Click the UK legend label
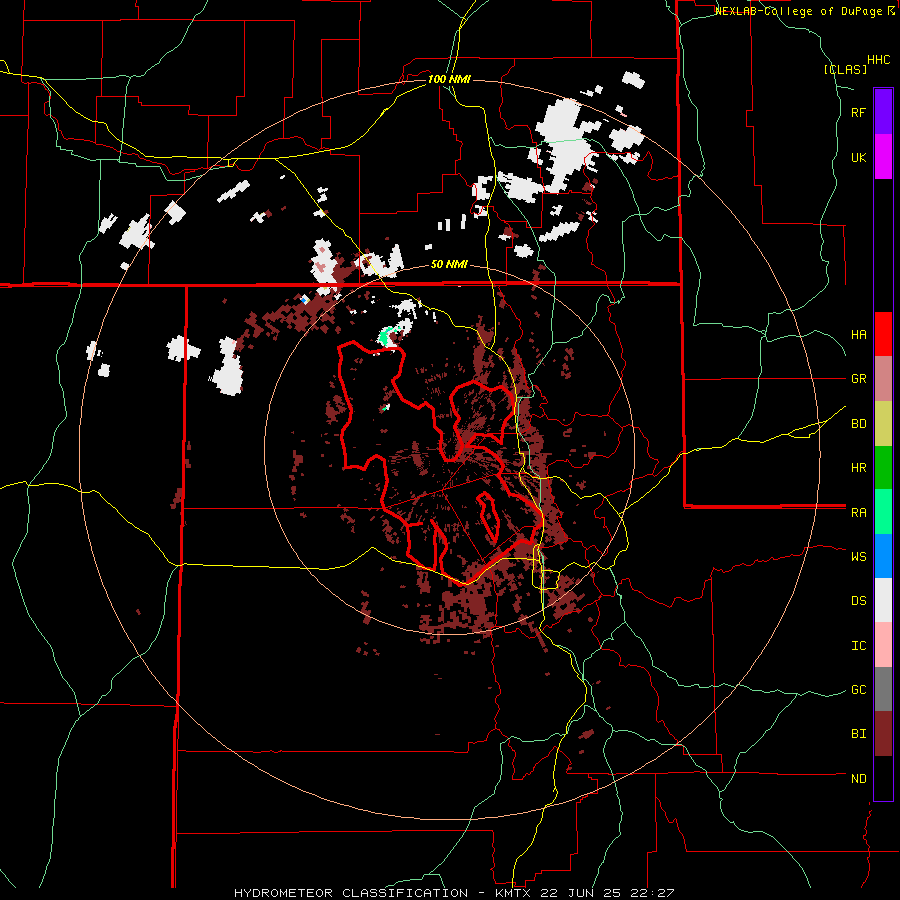This screenshot has width=900, height=900. coord(858,157)
